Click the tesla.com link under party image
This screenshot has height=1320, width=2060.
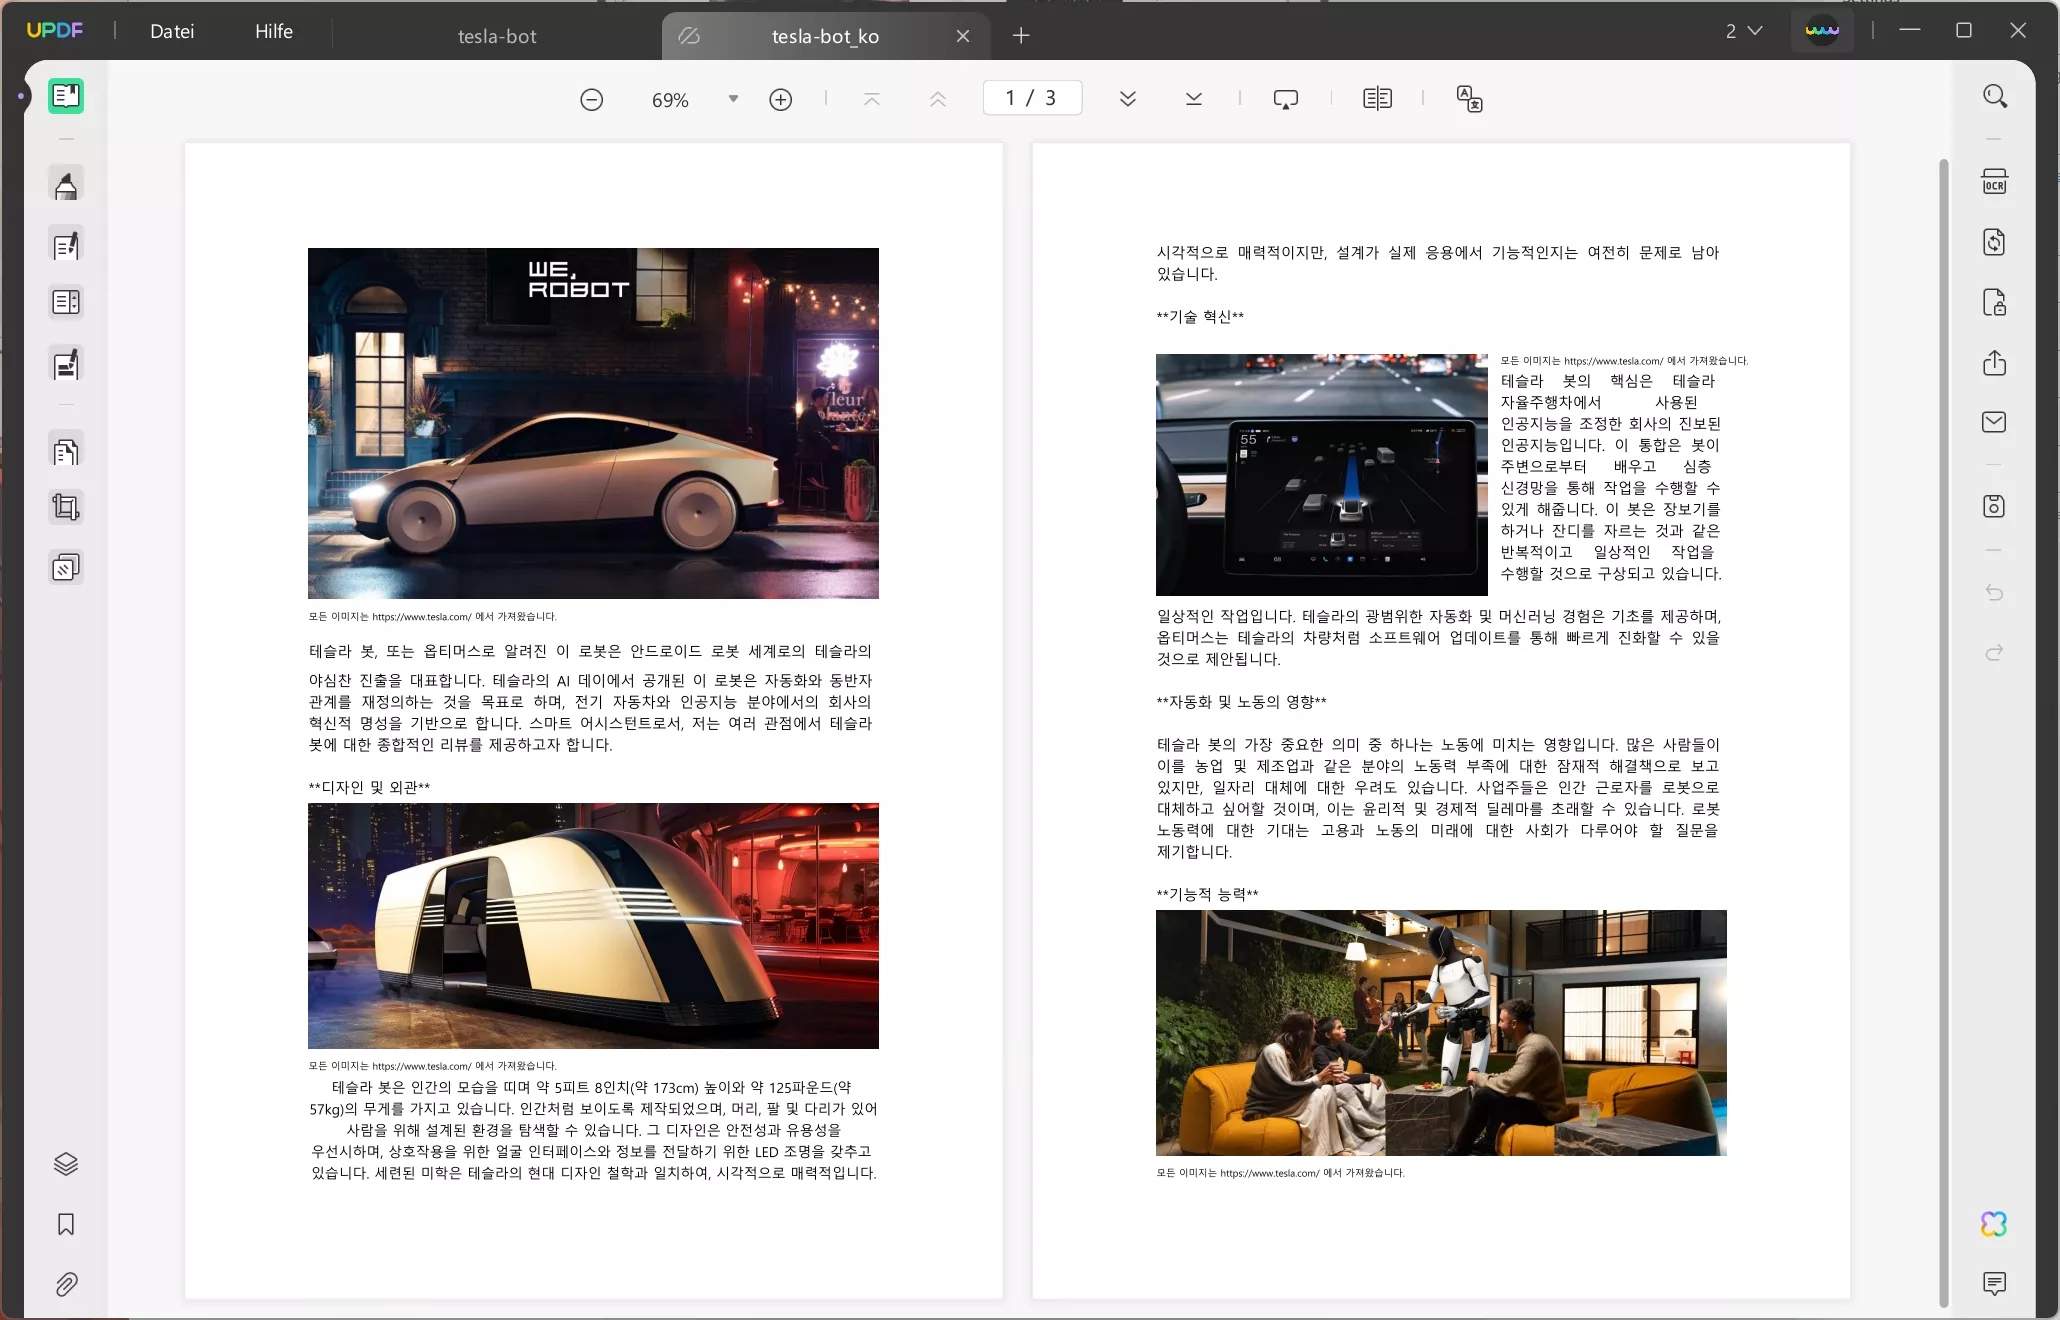pos(1269,1173)
